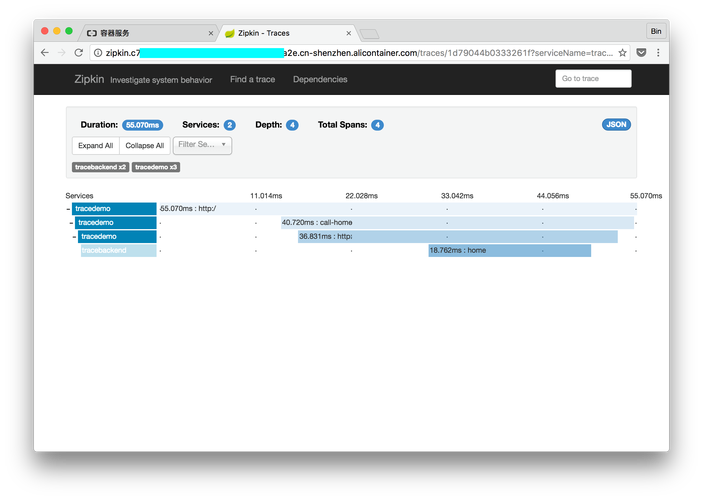Click the browser back arrow
The width and height of the screenshot is (703, 500).
click(x=45, y=53)
